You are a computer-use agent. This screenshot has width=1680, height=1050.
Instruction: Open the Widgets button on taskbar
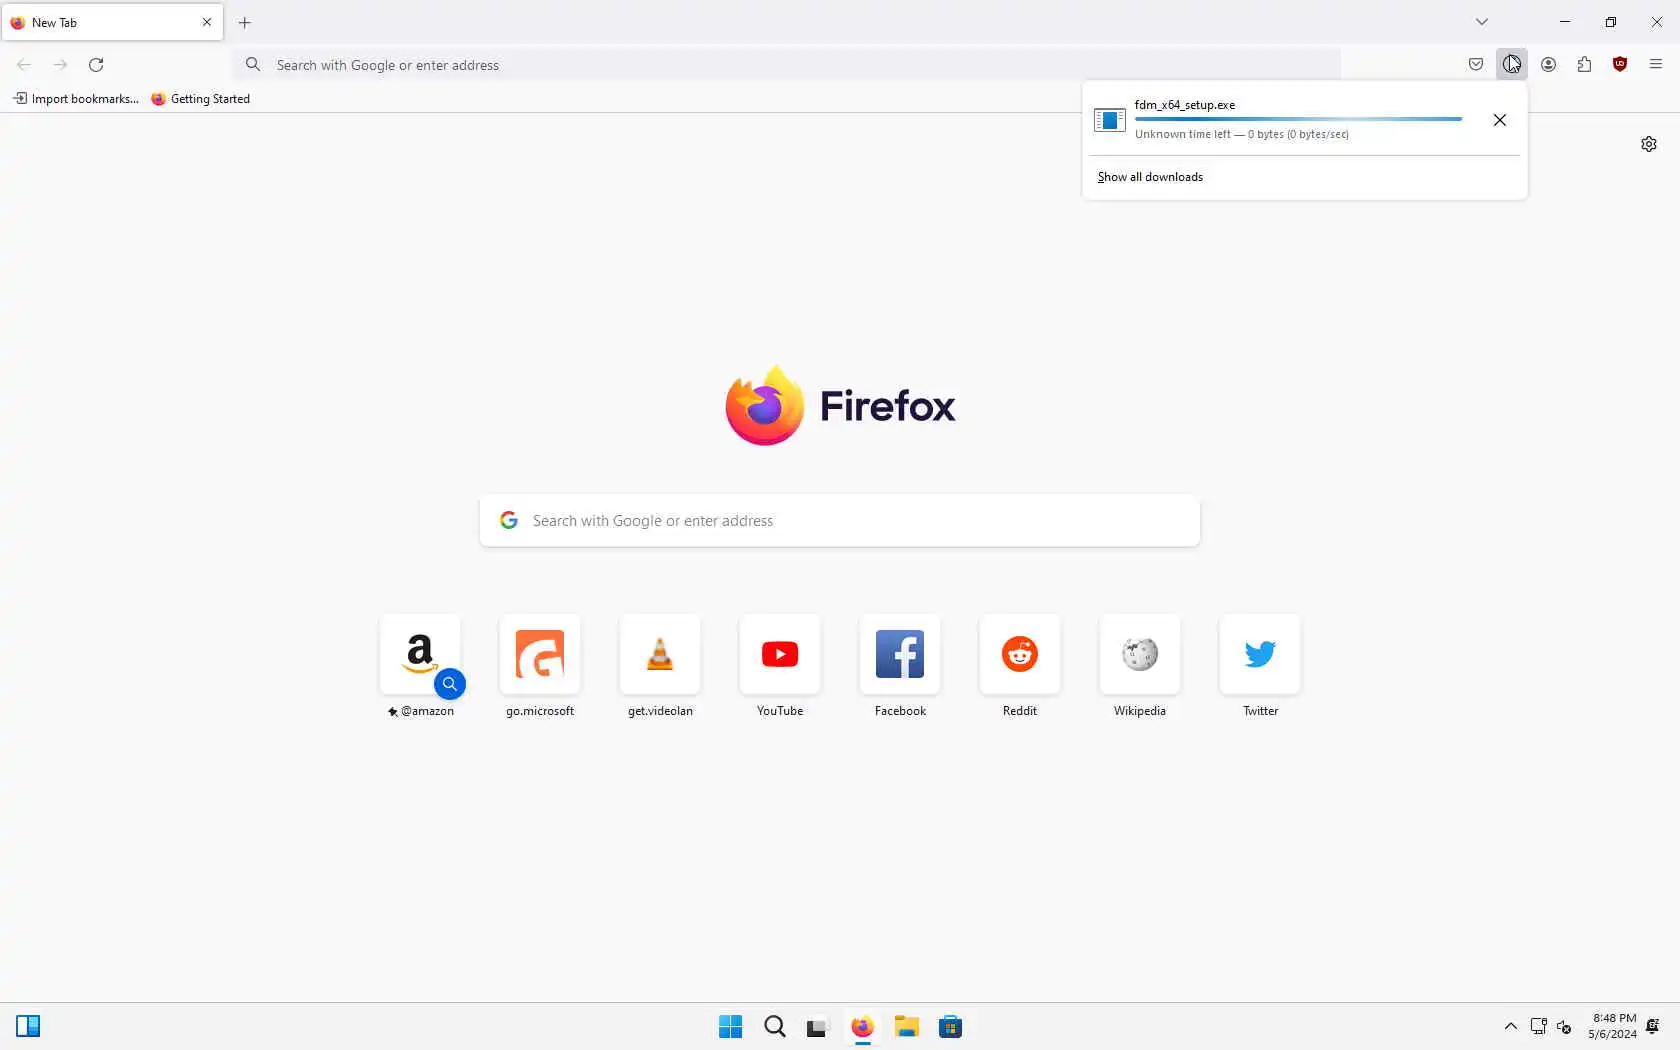[x=28, y=1026]
